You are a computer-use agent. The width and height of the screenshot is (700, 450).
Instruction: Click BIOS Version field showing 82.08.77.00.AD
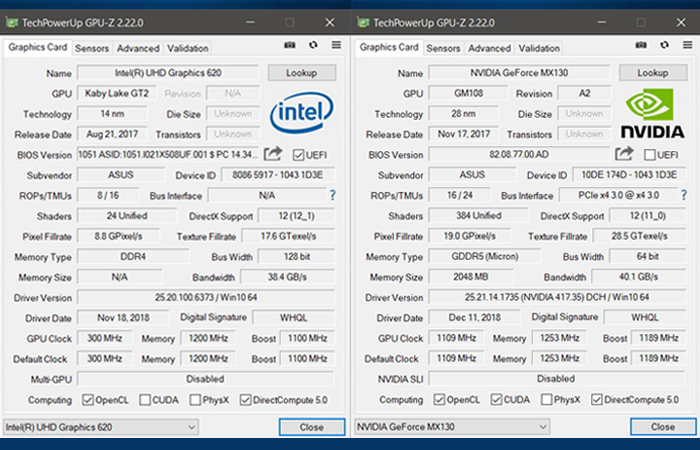point(519,154)
